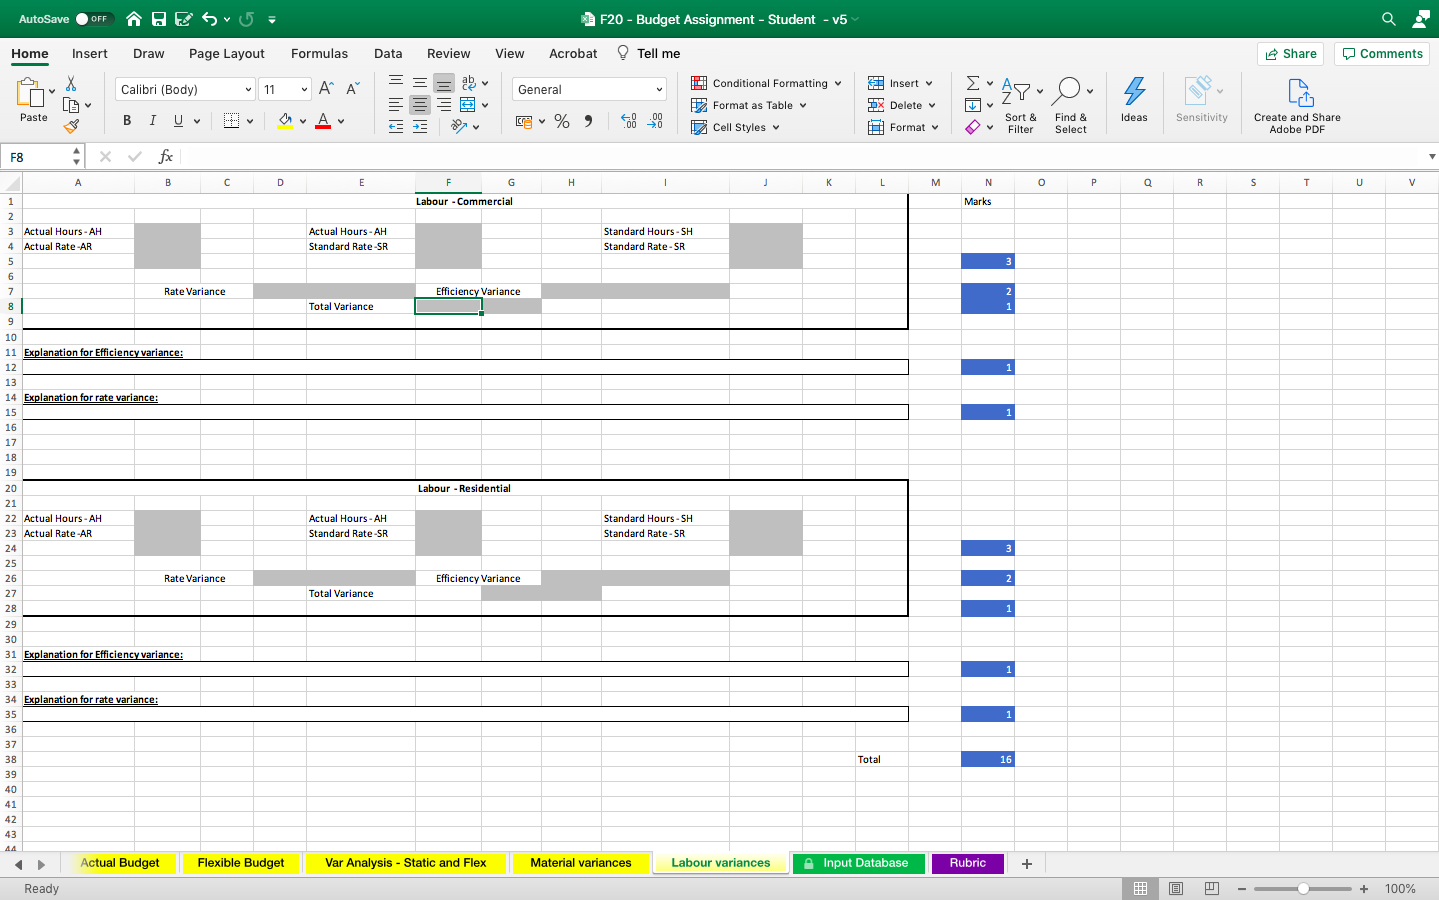Apply the red font color
This screenshot has height=900, width=1439.
point(323,121)
